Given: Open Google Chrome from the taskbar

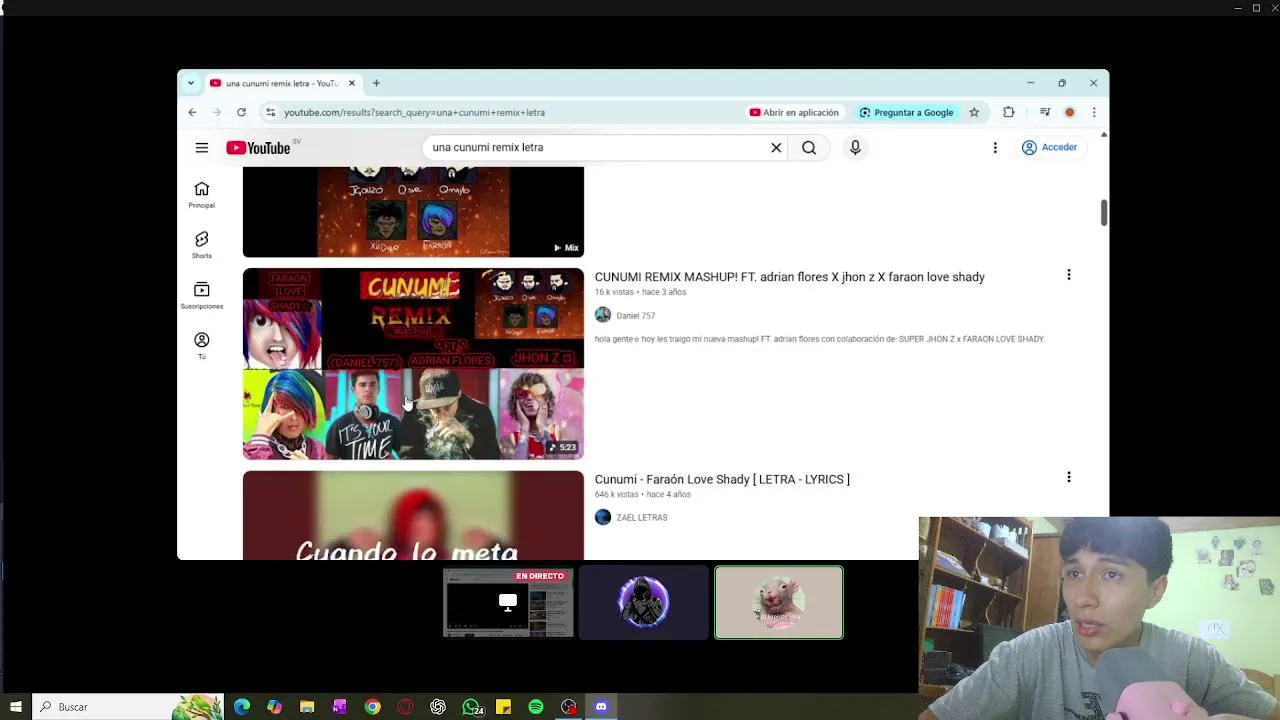Looking at the screenshot, I should point(372,707).
